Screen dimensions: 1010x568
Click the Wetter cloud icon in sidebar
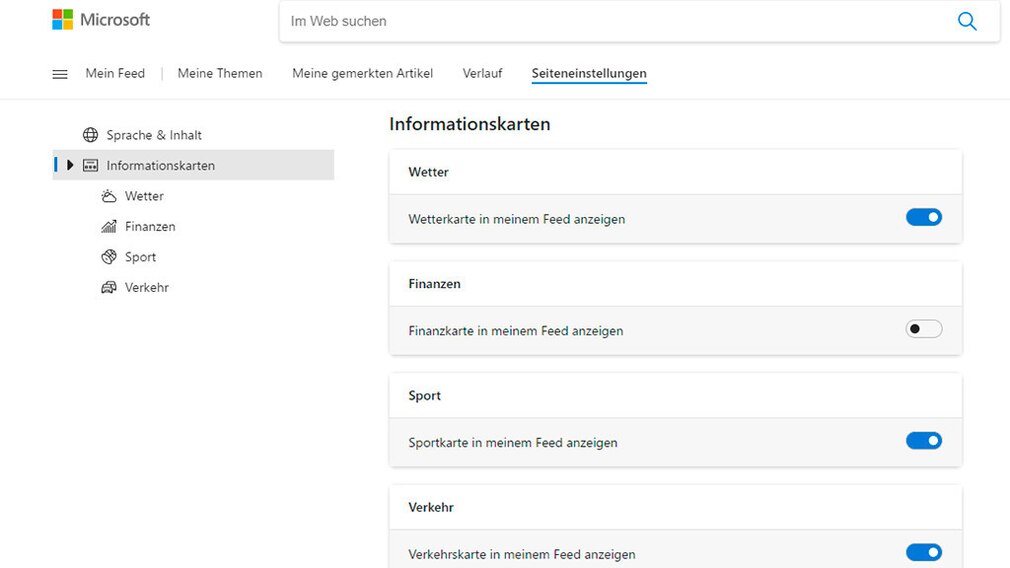109,196
